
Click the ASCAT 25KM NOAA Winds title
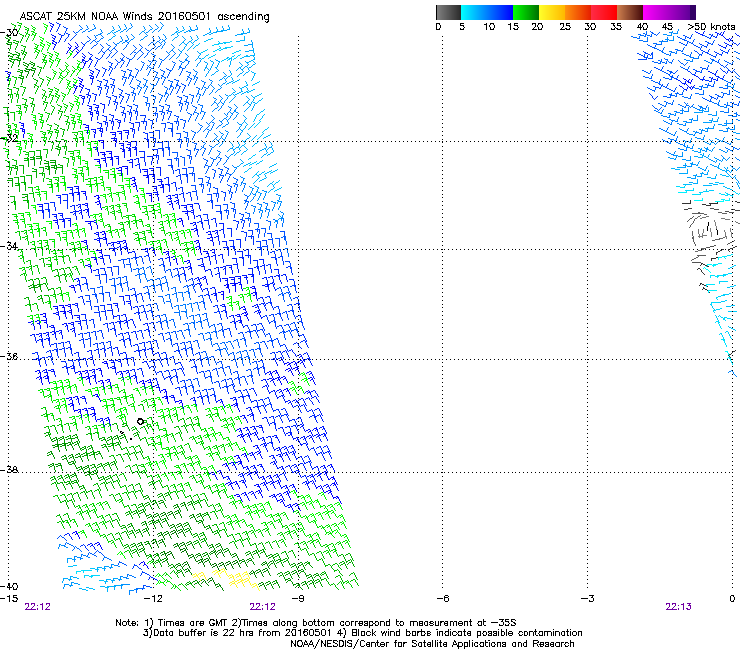point(144,16)
